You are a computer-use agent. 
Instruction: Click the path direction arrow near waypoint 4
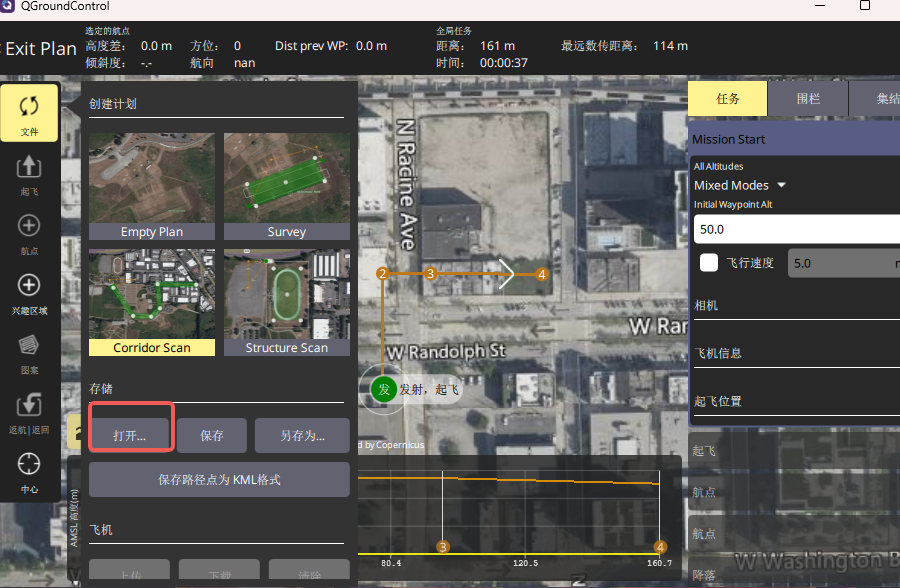[506, 274]
